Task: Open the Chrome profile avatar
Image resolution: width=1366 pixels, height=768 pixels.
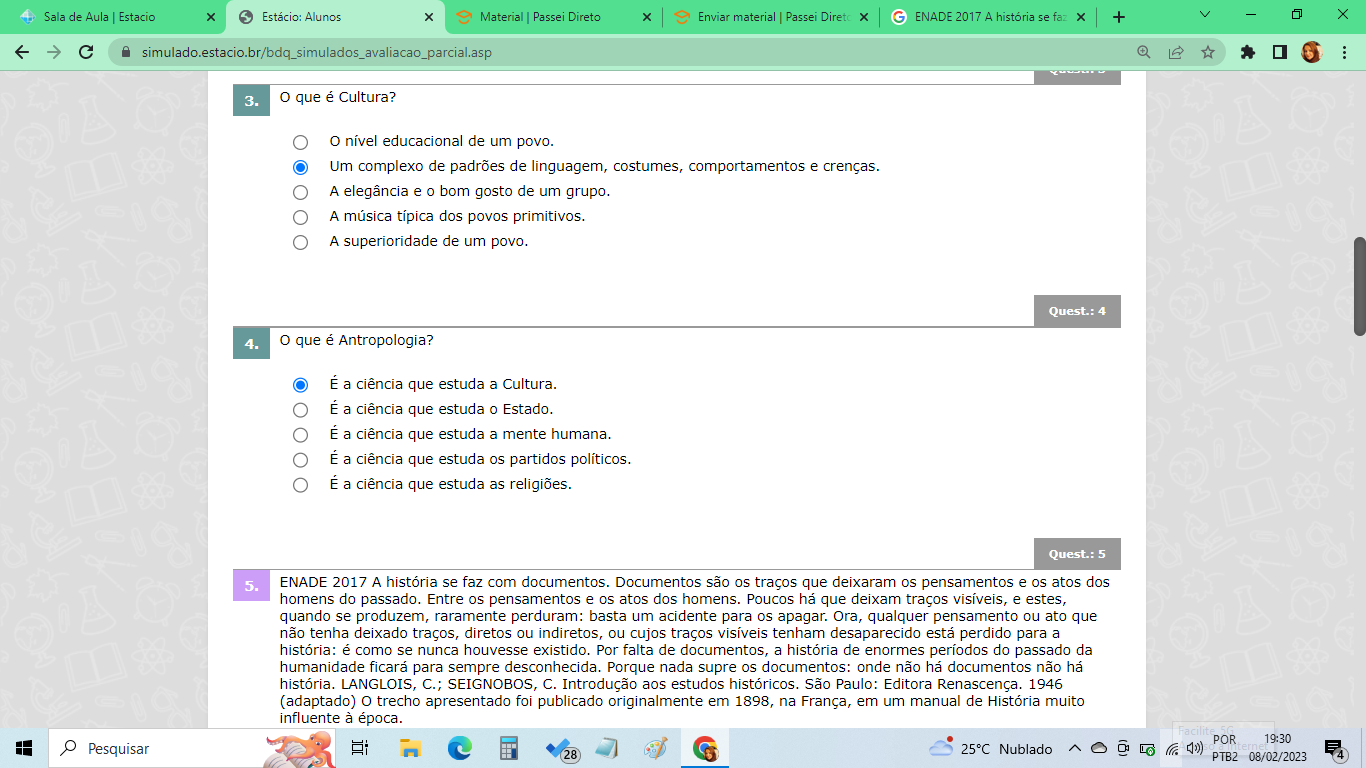Action: [1311, 53]
